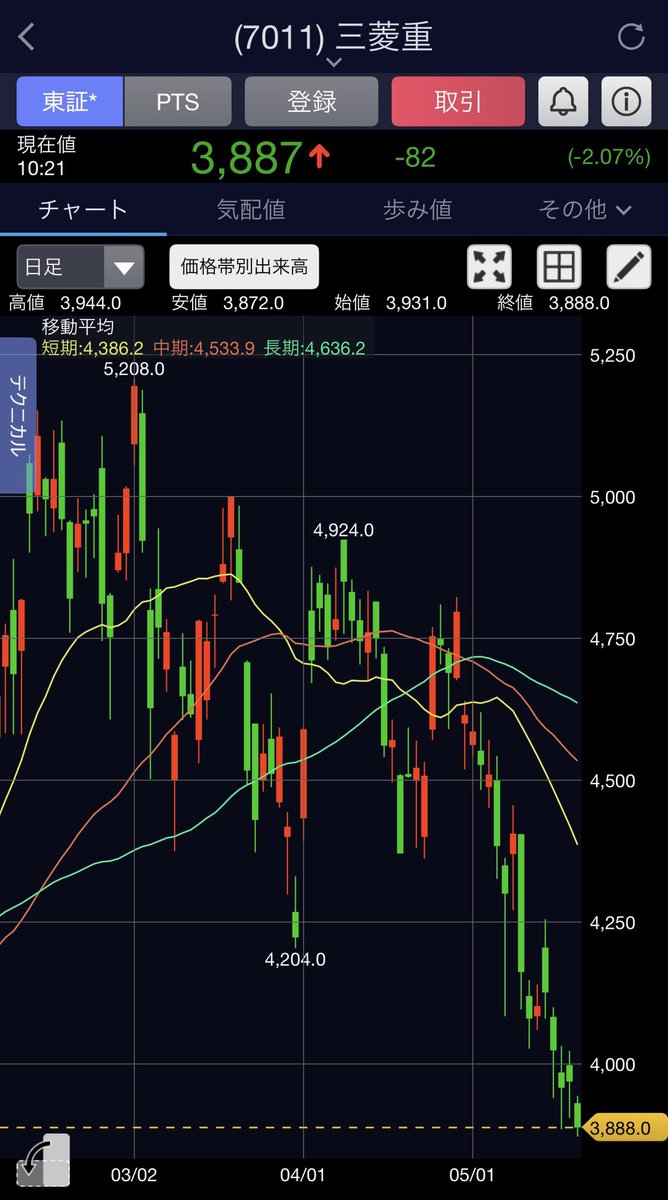Tap the 長期:4,636.2 moving average value
Screen dimensions: 668x1200
[315, 348]
